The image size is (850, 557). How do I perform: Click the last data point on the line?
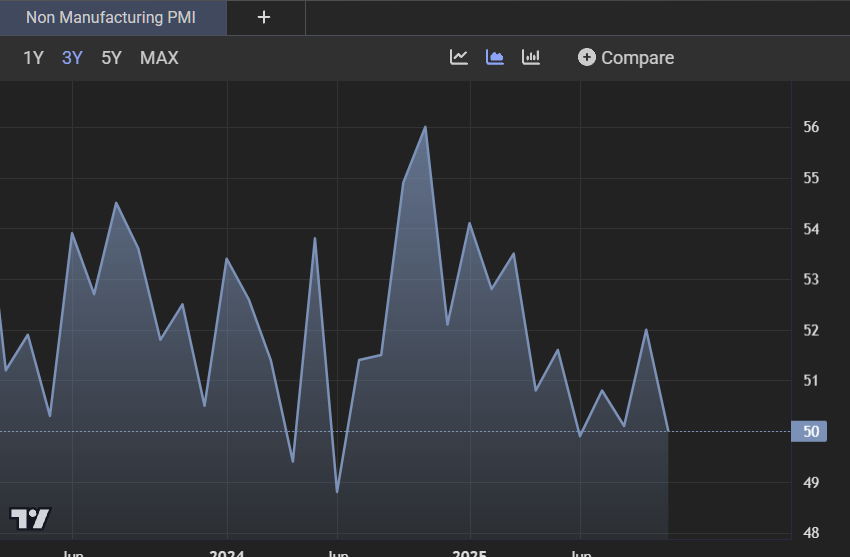667,431
